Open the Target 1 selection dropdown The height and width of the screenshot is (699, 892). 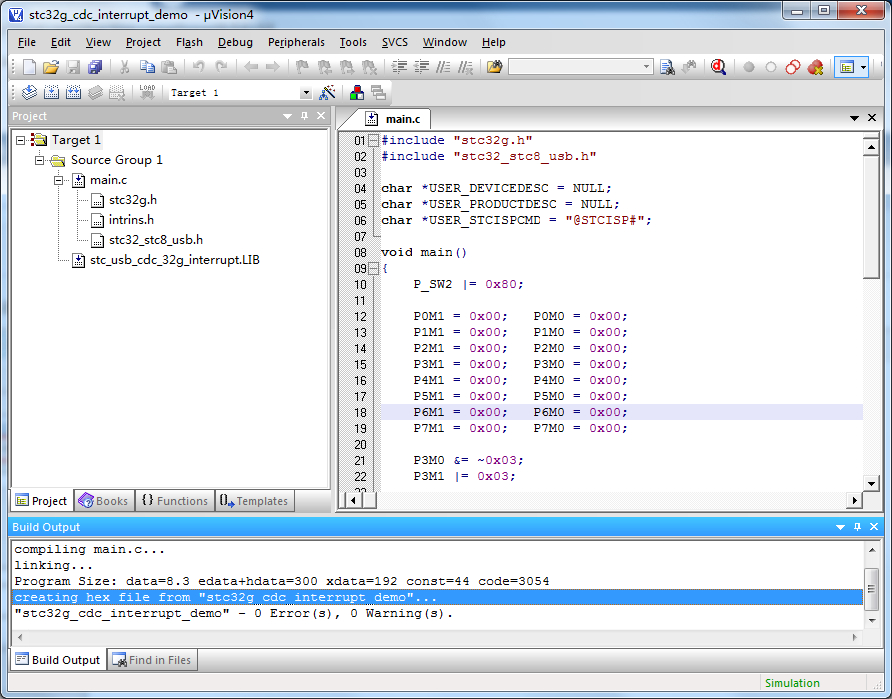click(305, 92)
